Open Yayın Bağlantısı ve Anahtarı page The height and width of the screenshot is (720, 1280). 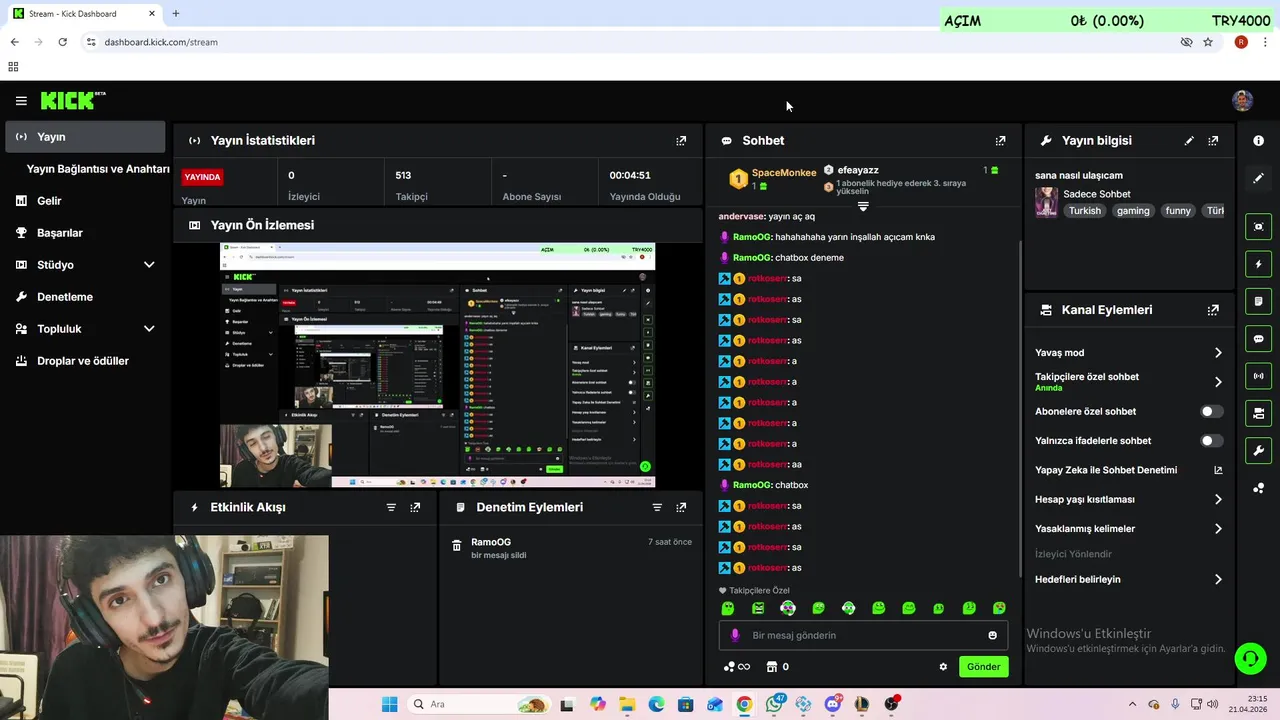98,169
